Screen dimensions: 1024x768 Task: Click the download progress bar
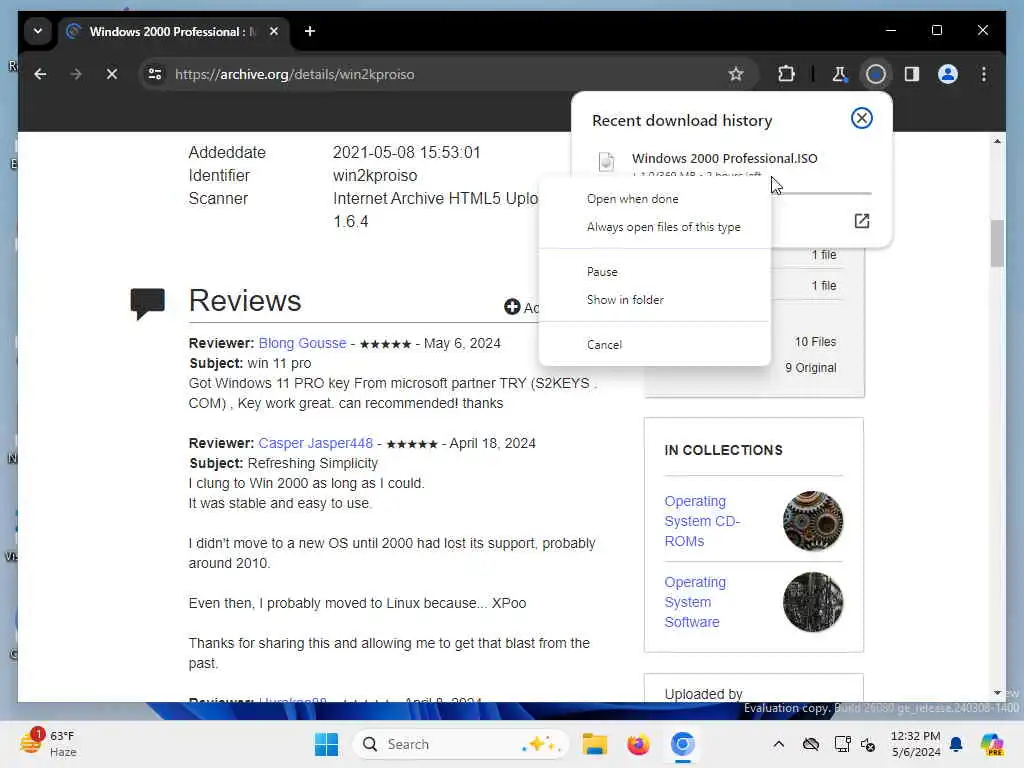(822, 193)
